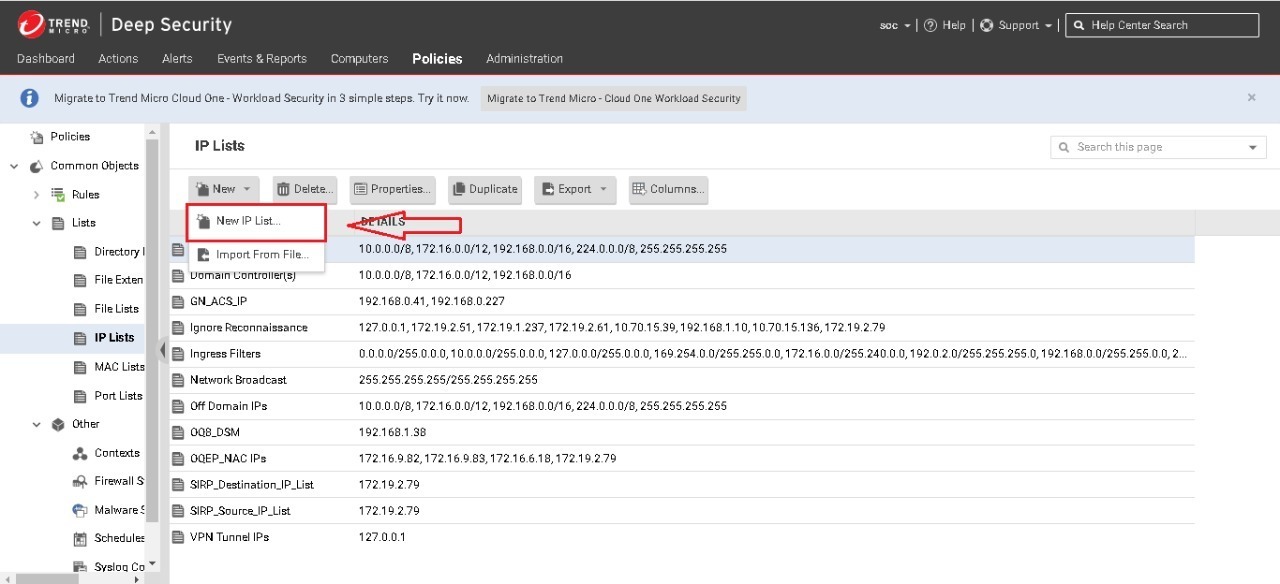Click the Policies tree icon in the sidebar
Image resolution: width=1280 pixels, height=584 pixels.
point(37,137)
